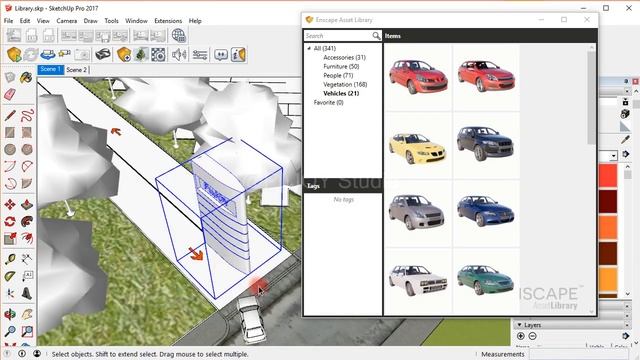640x360 pixels.
Task: Select the Tape Measure tool
Action: pyautogui.click(x=10, y=259)
